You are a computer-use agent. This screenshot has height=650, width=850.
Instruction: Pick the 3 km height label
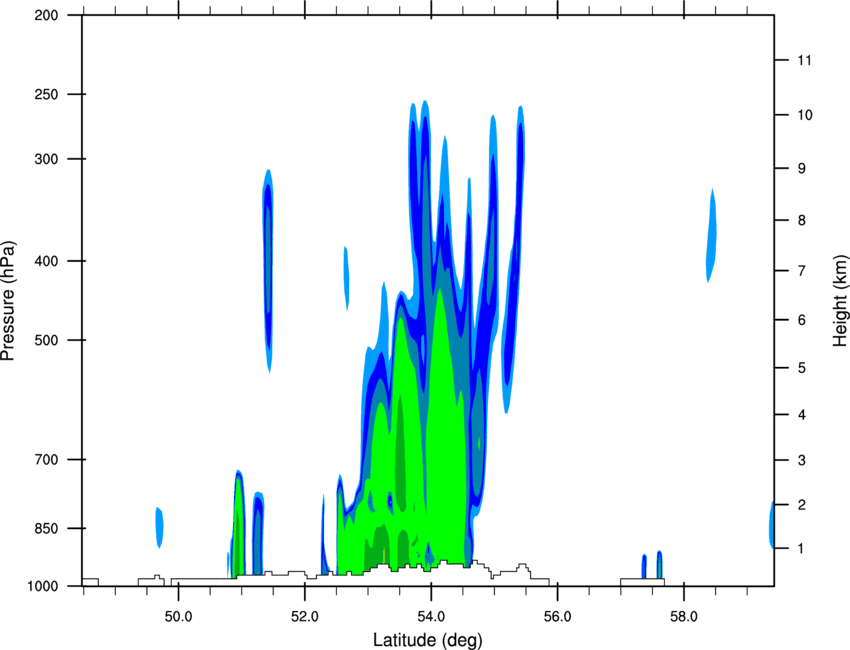coord(801,460)
